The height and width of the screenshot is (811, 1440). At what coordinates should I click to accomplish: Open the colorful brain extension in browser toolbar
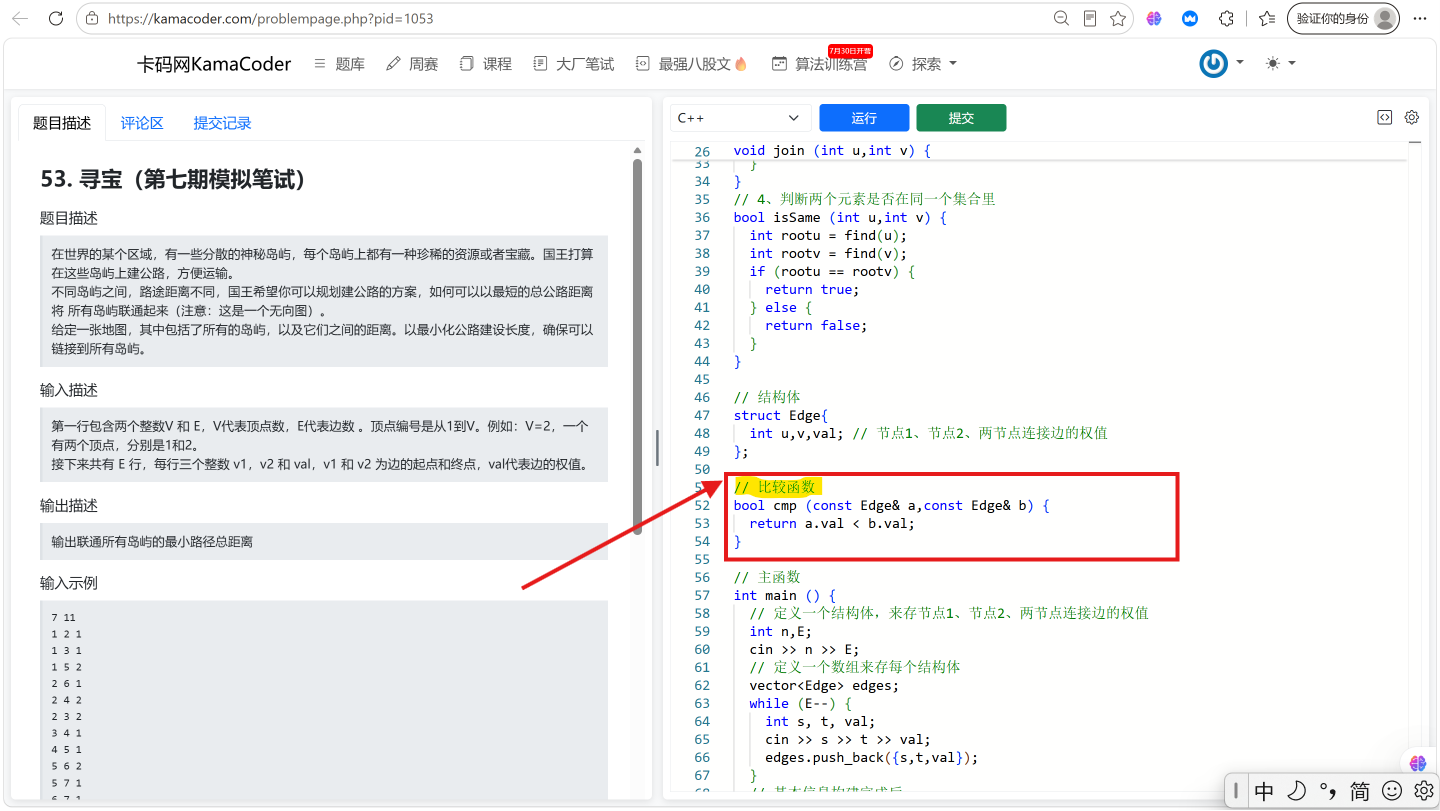coord(1154,18)
